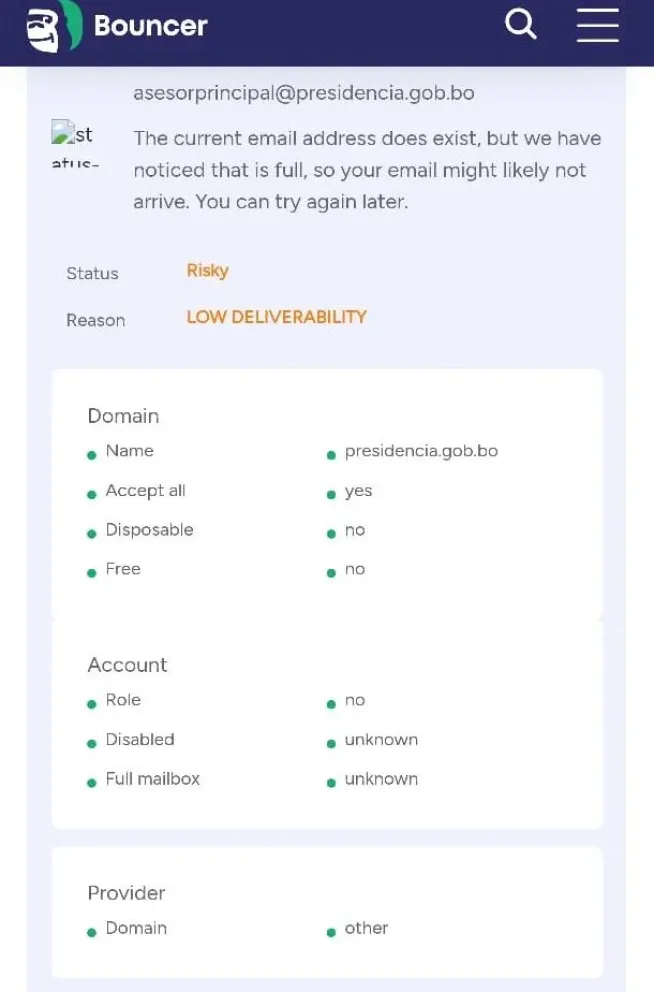Click the presidencia.gob.bo domain name value

tap(421, 451)
